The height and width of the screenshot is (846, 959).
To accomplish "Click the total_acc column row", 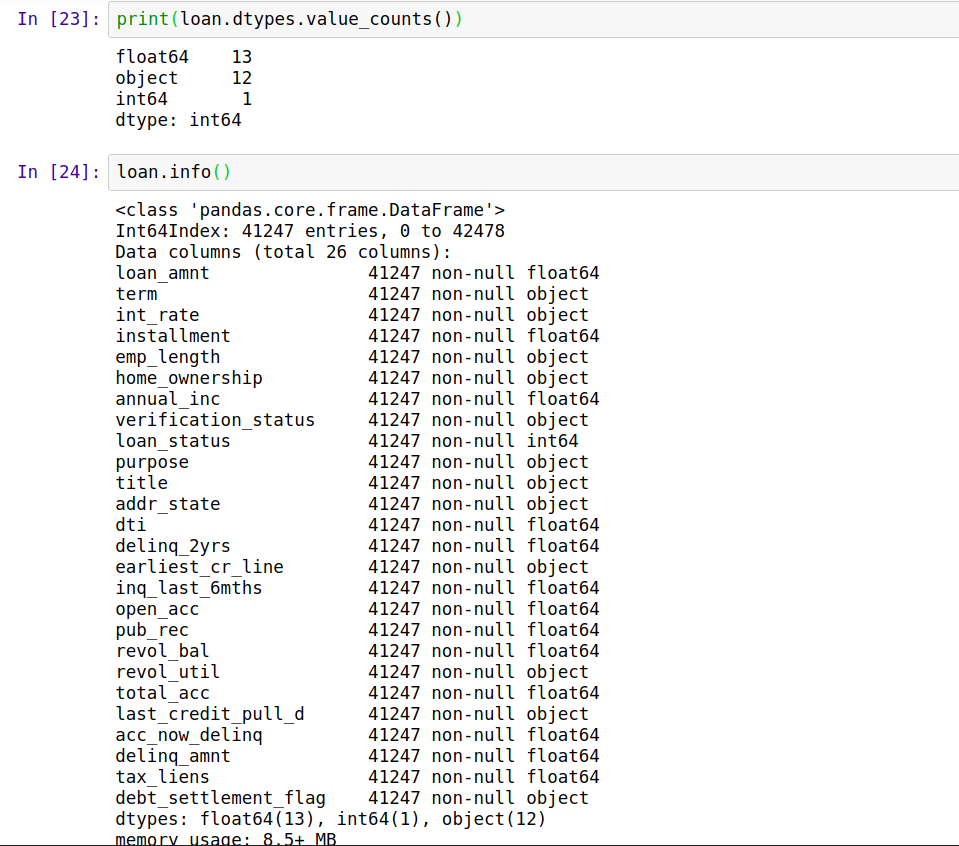I will [x=357, y=693].
